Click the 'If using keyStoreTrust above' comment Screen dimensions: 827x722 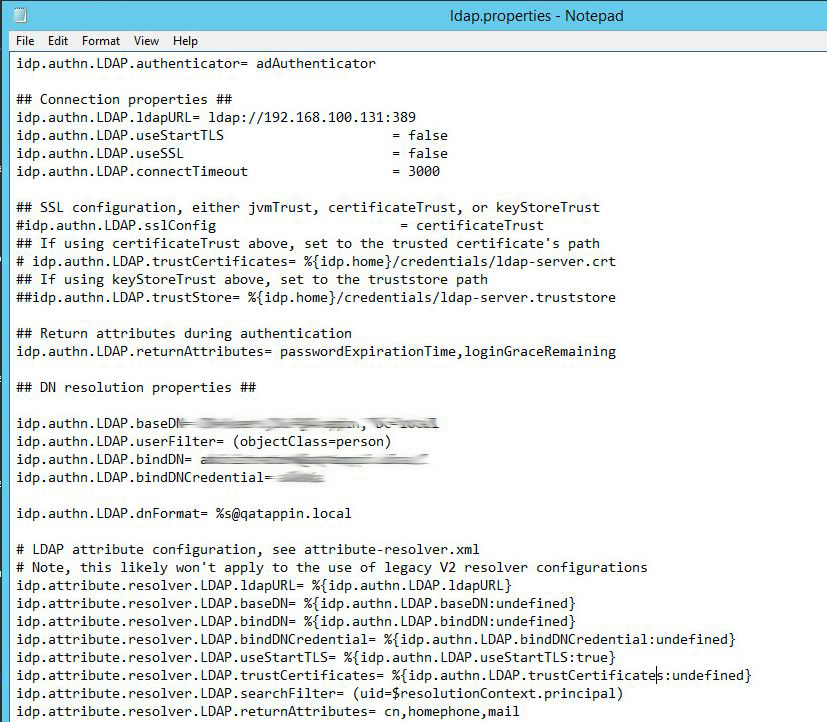tap(252, 280)
